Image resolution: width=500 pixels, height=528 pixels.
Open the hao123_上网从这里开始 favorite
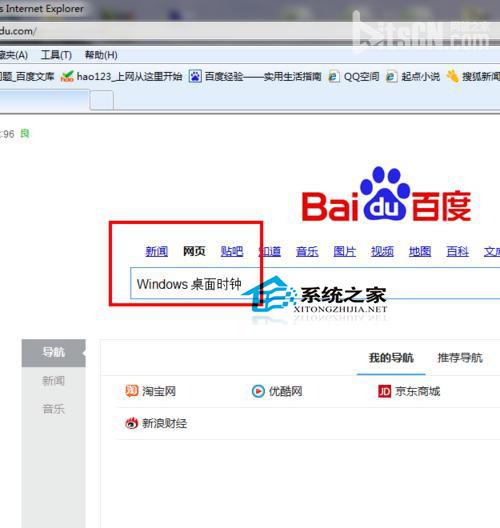130,77
